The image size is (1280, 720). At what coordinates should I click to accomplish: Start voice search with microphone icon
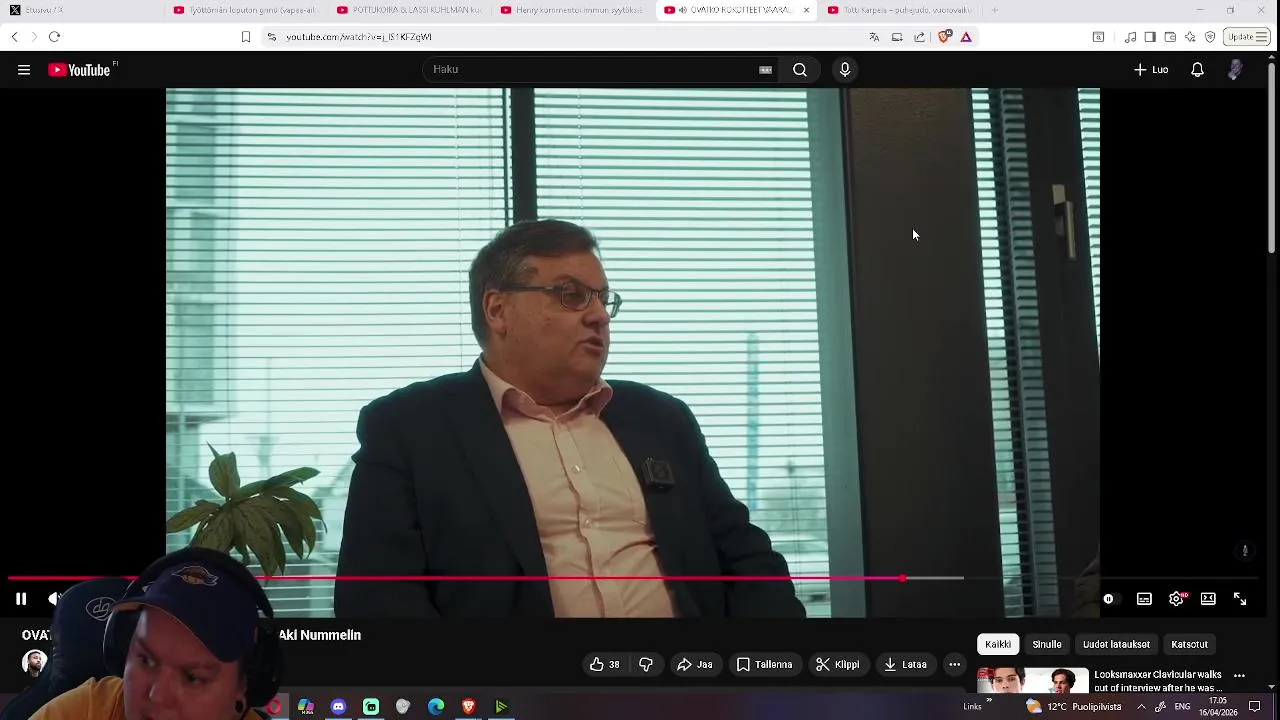(x=845, y=70)
